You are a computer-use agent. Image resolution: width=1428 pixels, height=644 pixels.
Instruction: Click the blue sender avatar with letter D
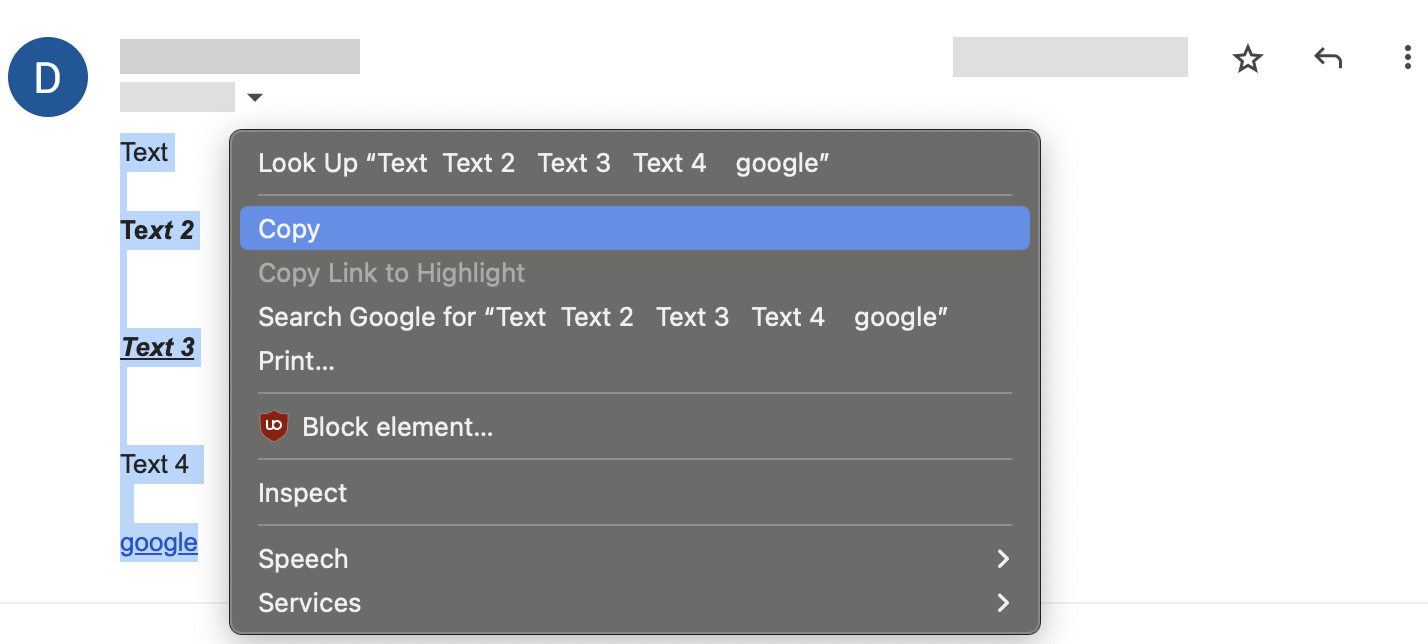coord(47,76)
